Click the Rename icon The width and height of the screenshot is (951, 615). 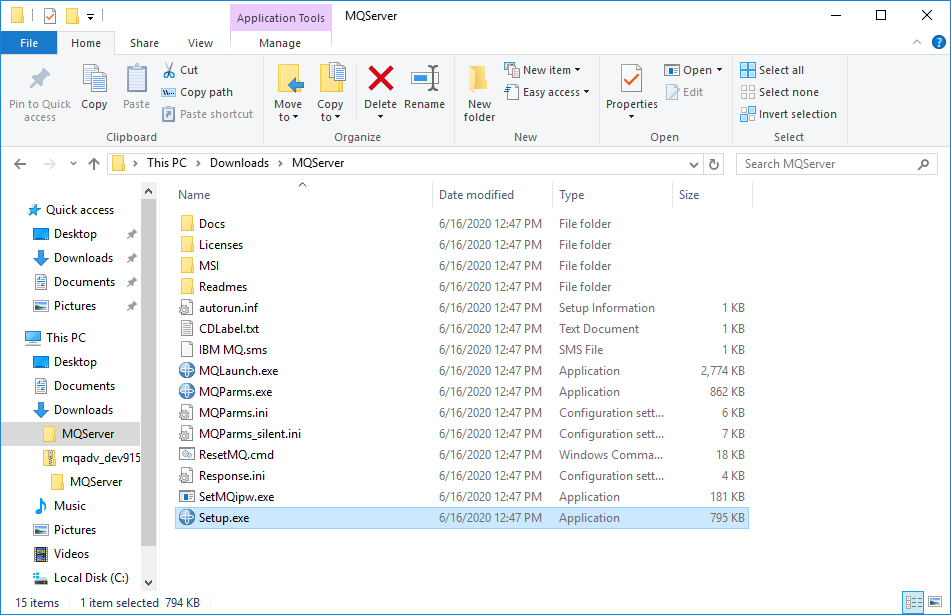tap(425, 79)
